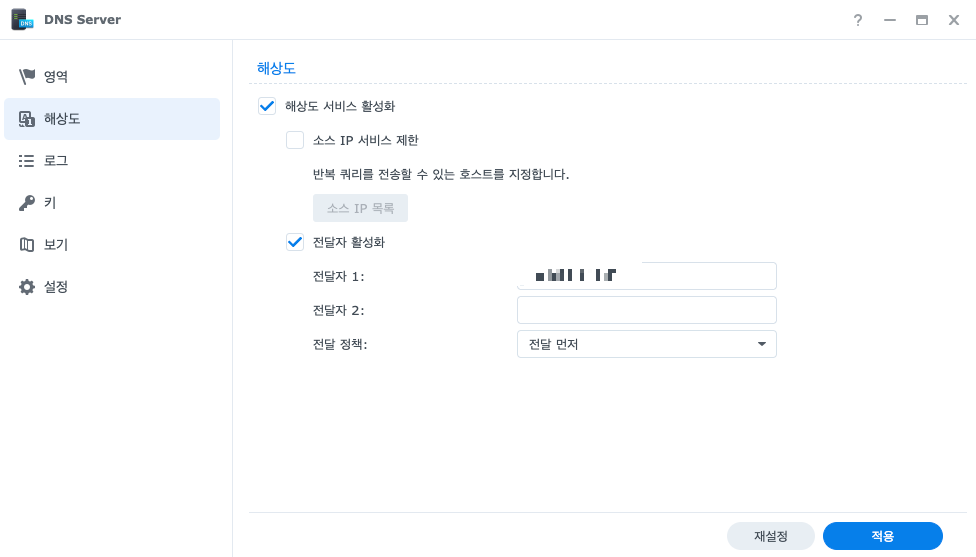Focus the 전달자 2 input field

coord(647,310)
